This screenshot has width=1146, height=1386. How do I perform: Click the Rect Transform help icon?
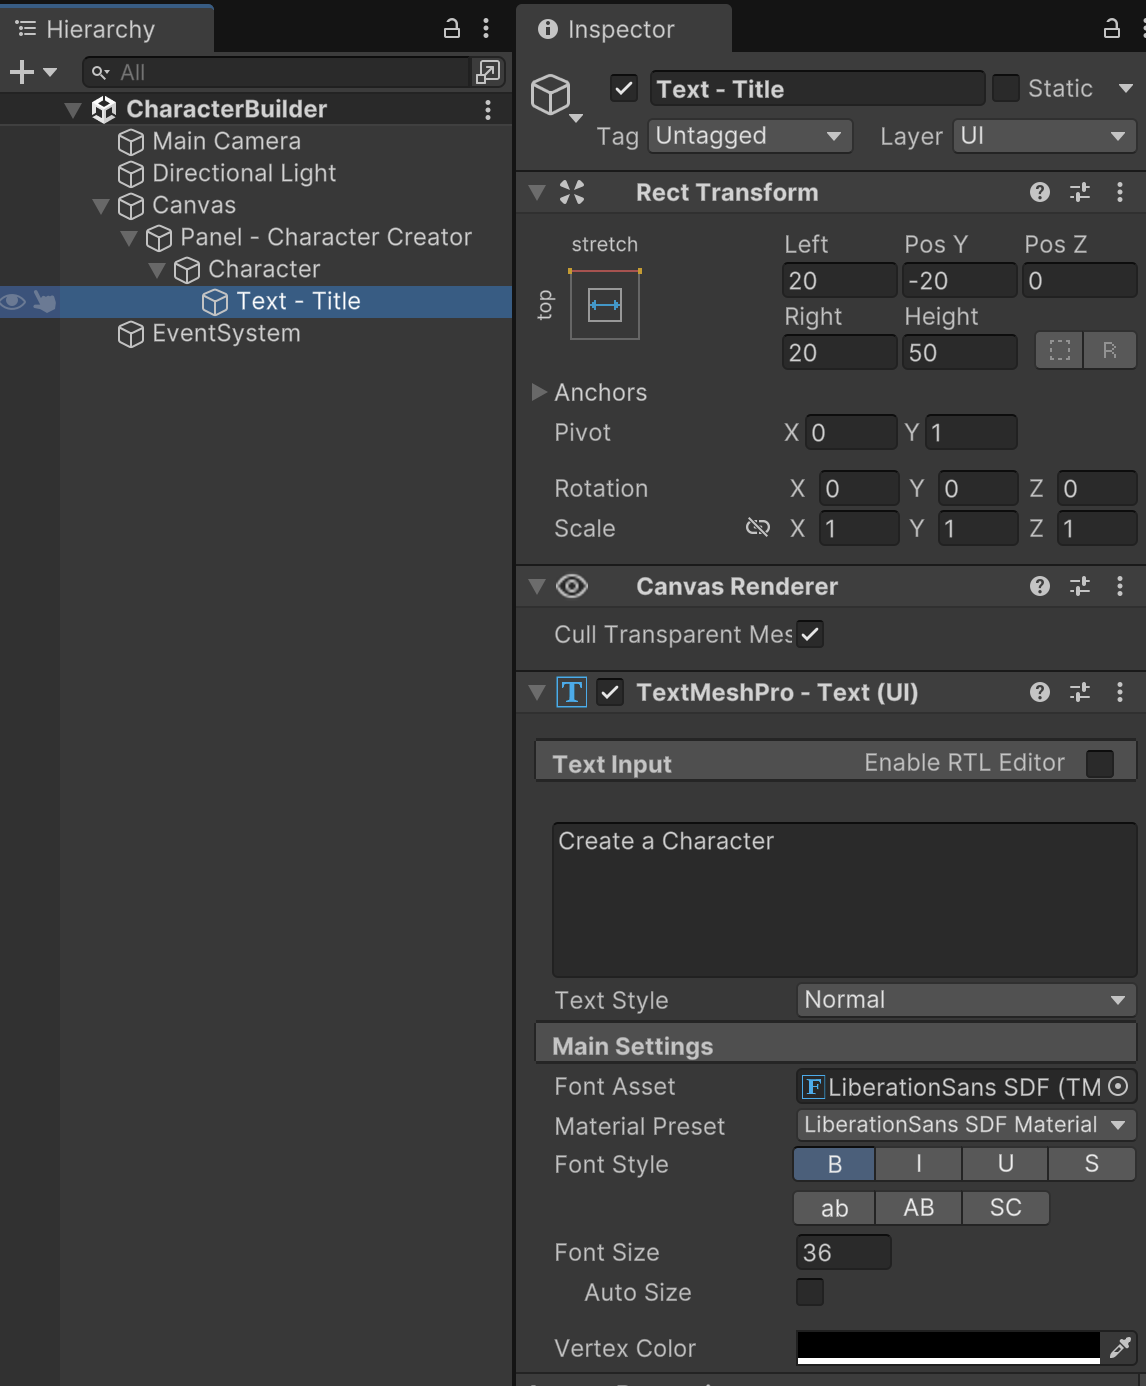tap(1040, 192)
